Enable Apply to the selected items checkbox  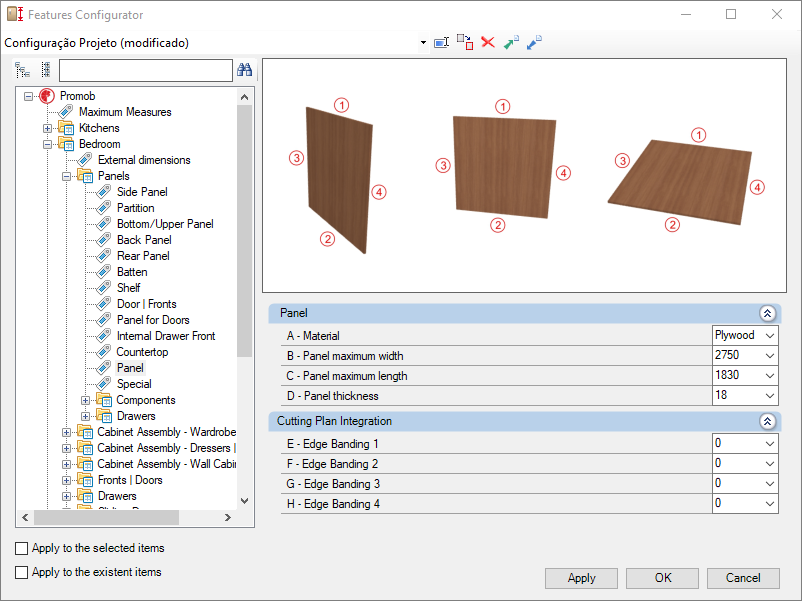[21, 548]
